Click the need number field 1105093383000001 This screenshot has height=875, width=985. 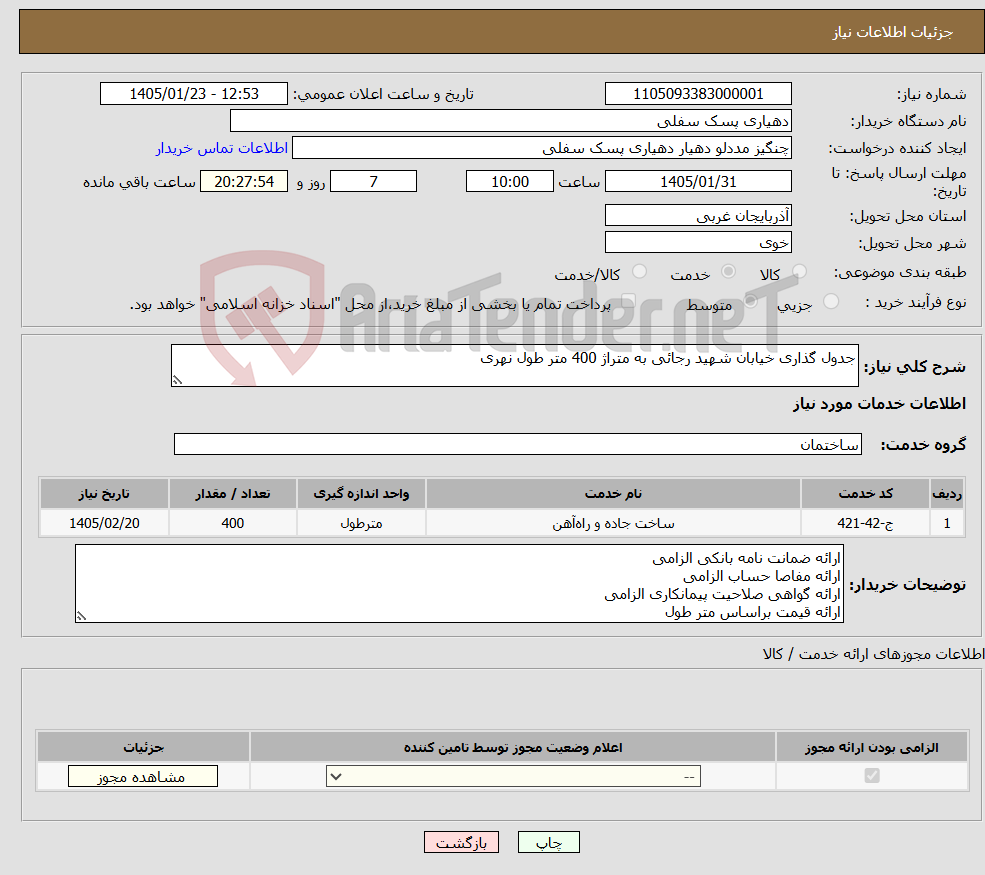pyautogui.click(x=698, y=94)
